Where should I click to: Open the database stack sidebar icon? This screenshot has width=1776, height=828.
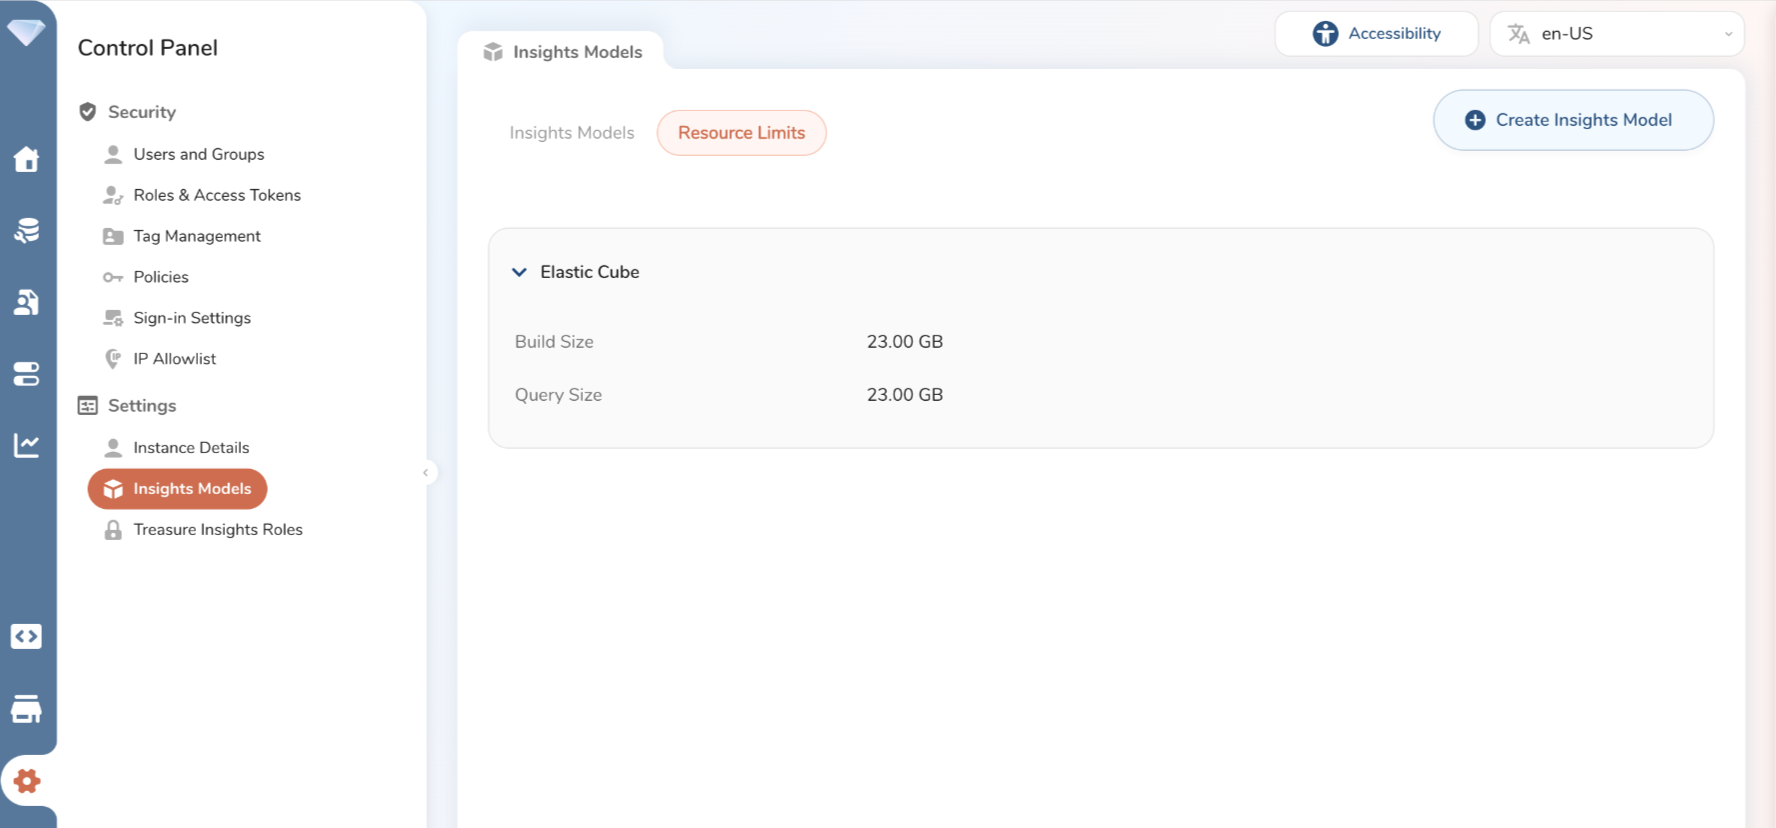[x=27, y=231]
